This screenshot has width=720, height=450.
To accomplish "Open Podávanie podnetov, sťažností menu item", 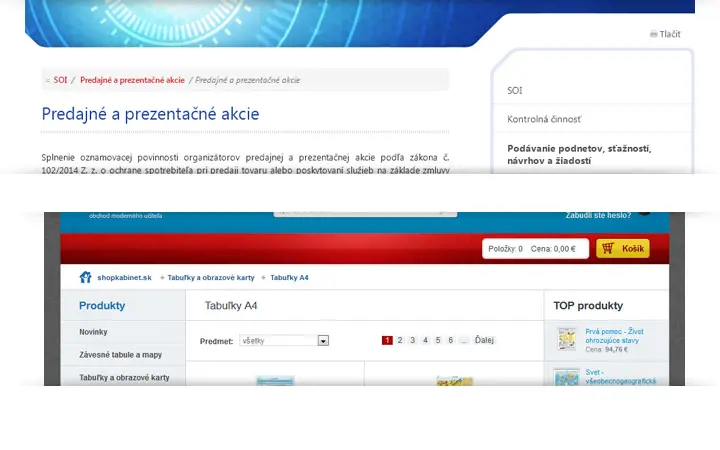I will click(x=579, y=154).
